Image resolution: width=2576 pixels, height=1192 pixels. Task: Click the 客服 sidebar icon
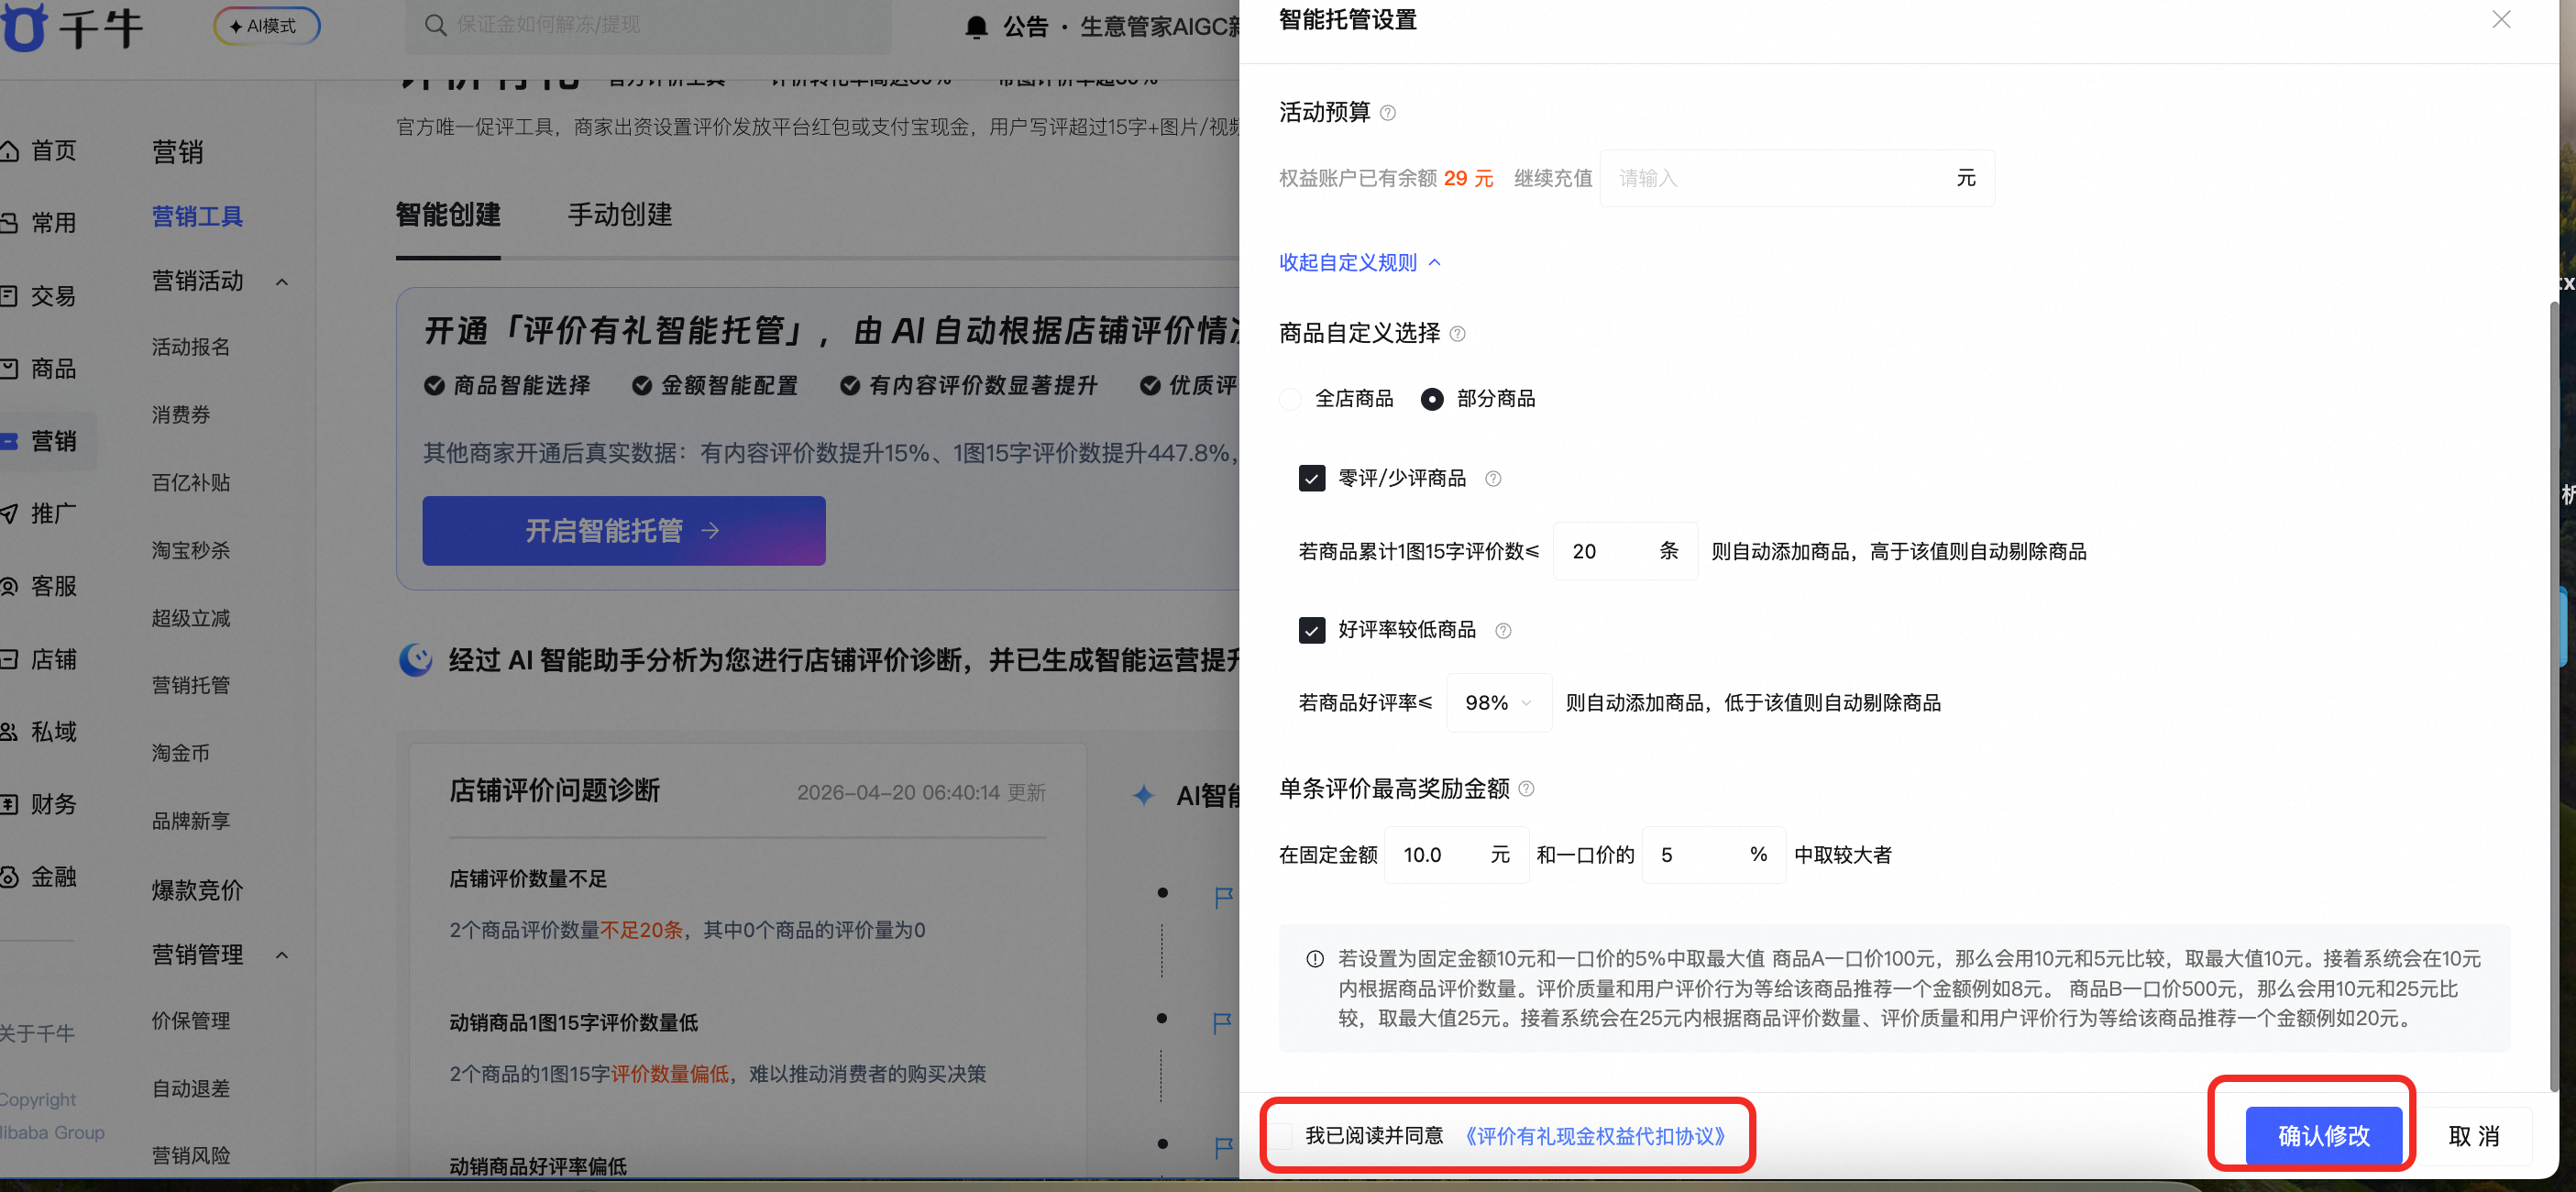point(9,587)
